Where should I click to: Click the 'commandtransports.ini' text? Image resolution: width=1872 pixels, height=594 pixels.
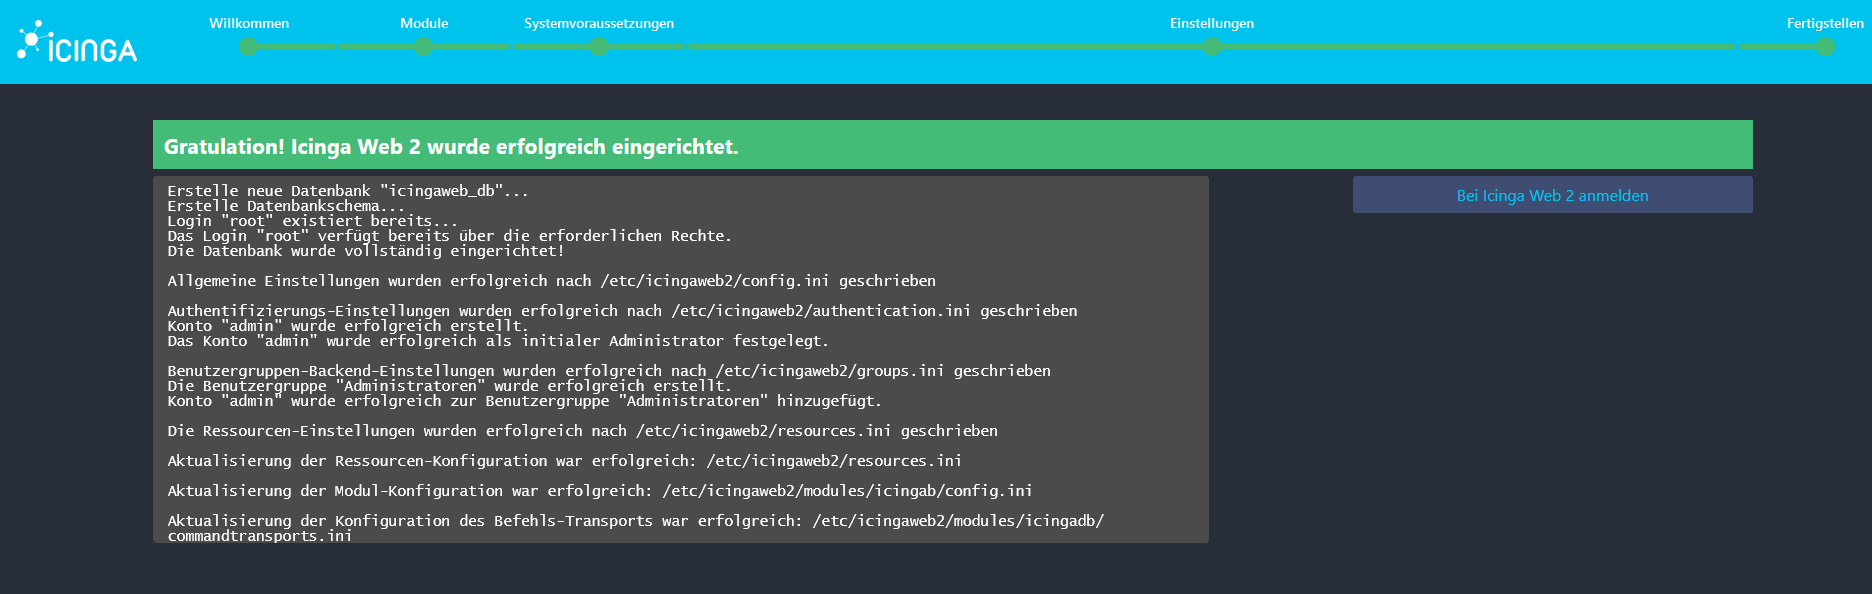click(x=259, y=536)
